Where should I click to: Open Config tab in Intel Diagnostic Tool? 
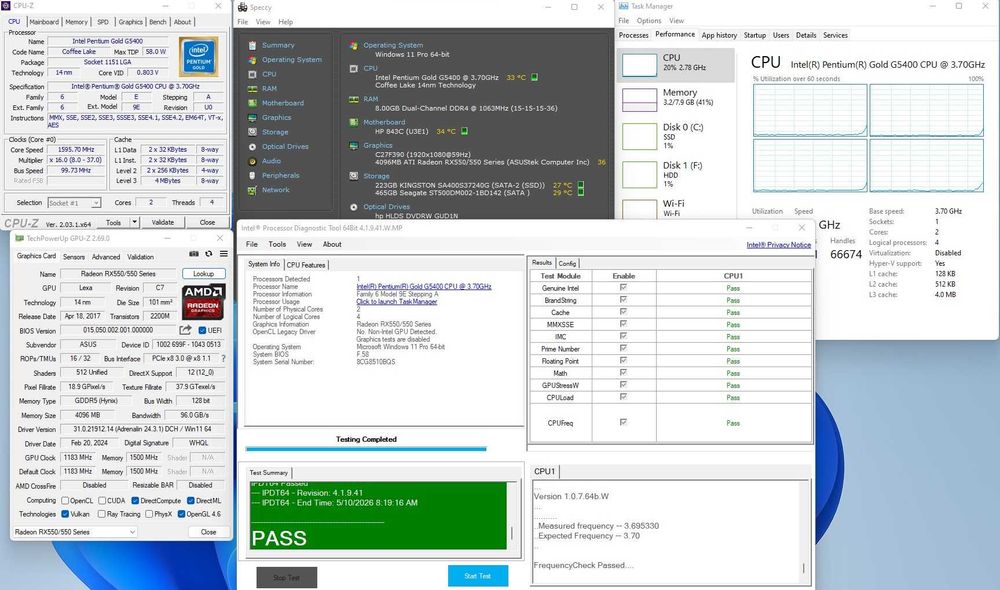pos(567,263)
